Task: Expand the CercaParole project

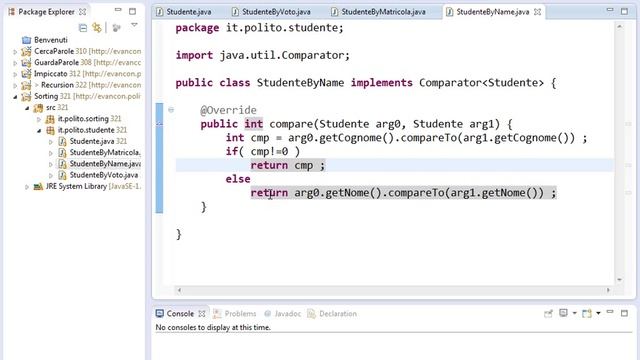Action: pos(15,52)
